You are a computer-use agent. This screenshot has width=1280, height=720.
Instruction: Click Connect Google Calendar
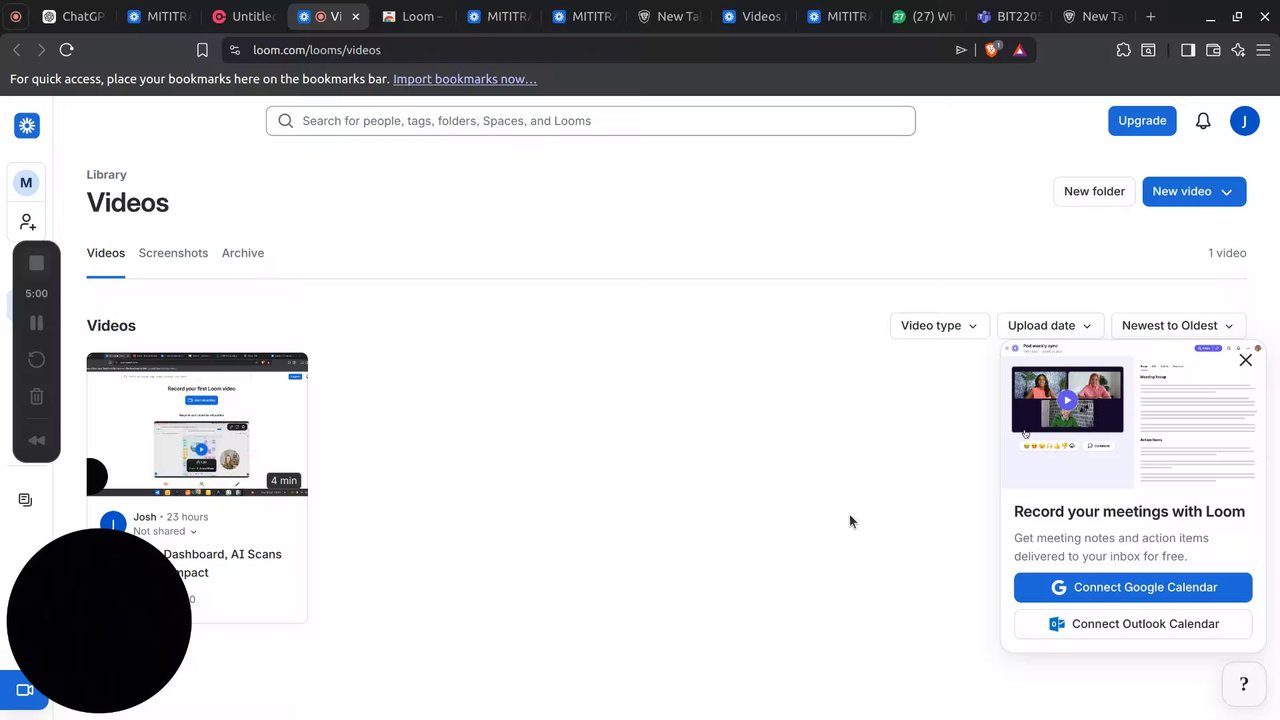pos(1133,588)
